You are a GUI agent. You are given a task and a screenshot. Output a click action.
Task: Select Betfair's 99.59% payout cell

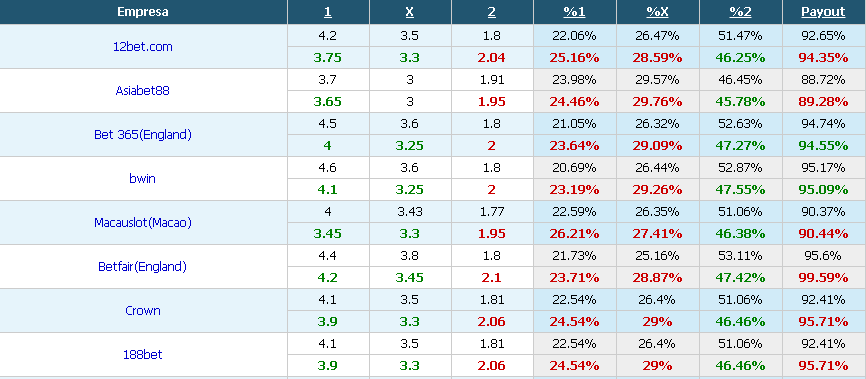pos(823,277)
